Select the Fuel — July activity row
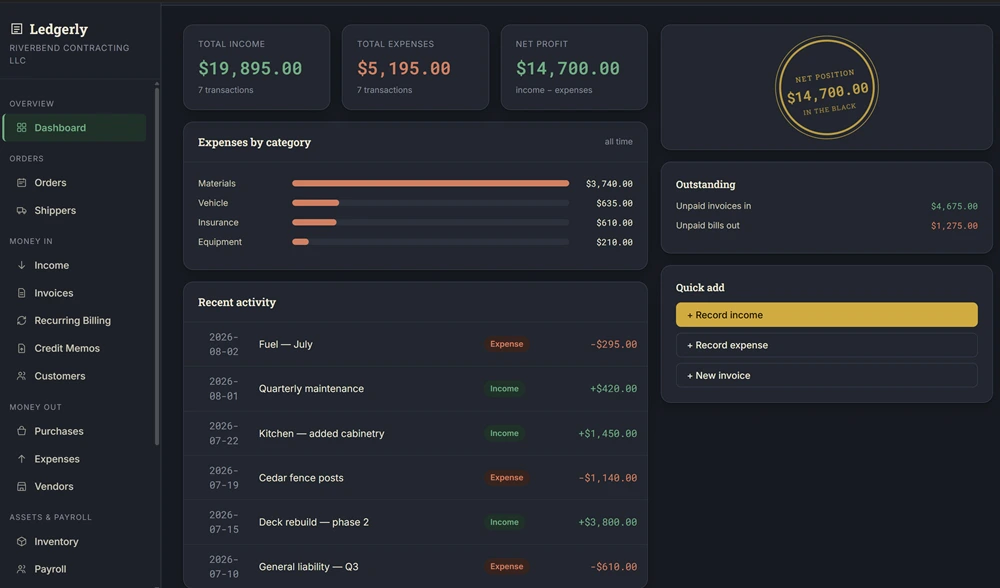Screen dimensions: 1000x588 pos(415,344)
